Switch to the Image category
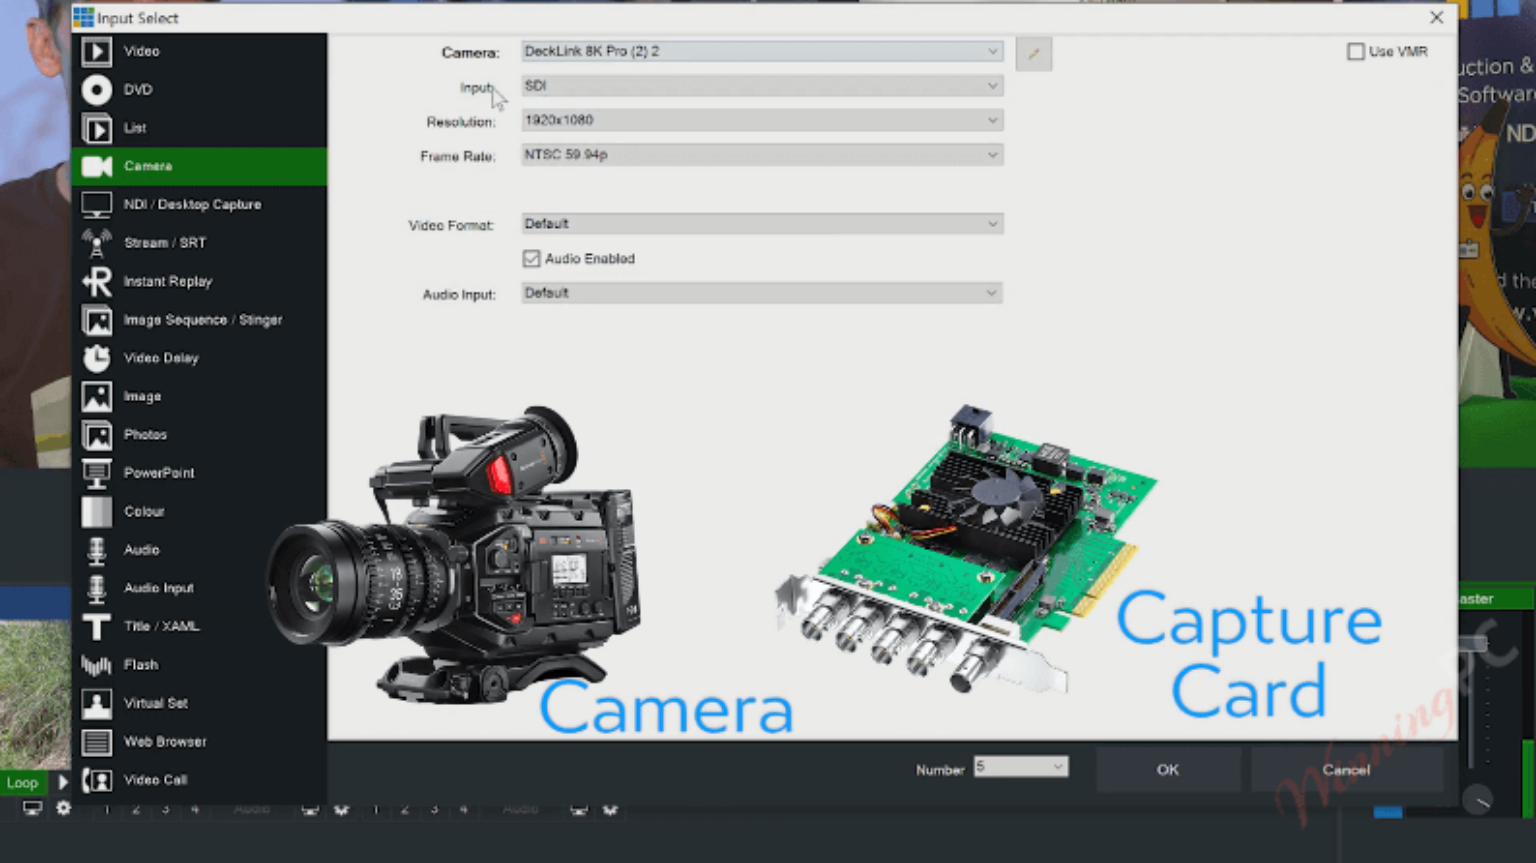 199,397
